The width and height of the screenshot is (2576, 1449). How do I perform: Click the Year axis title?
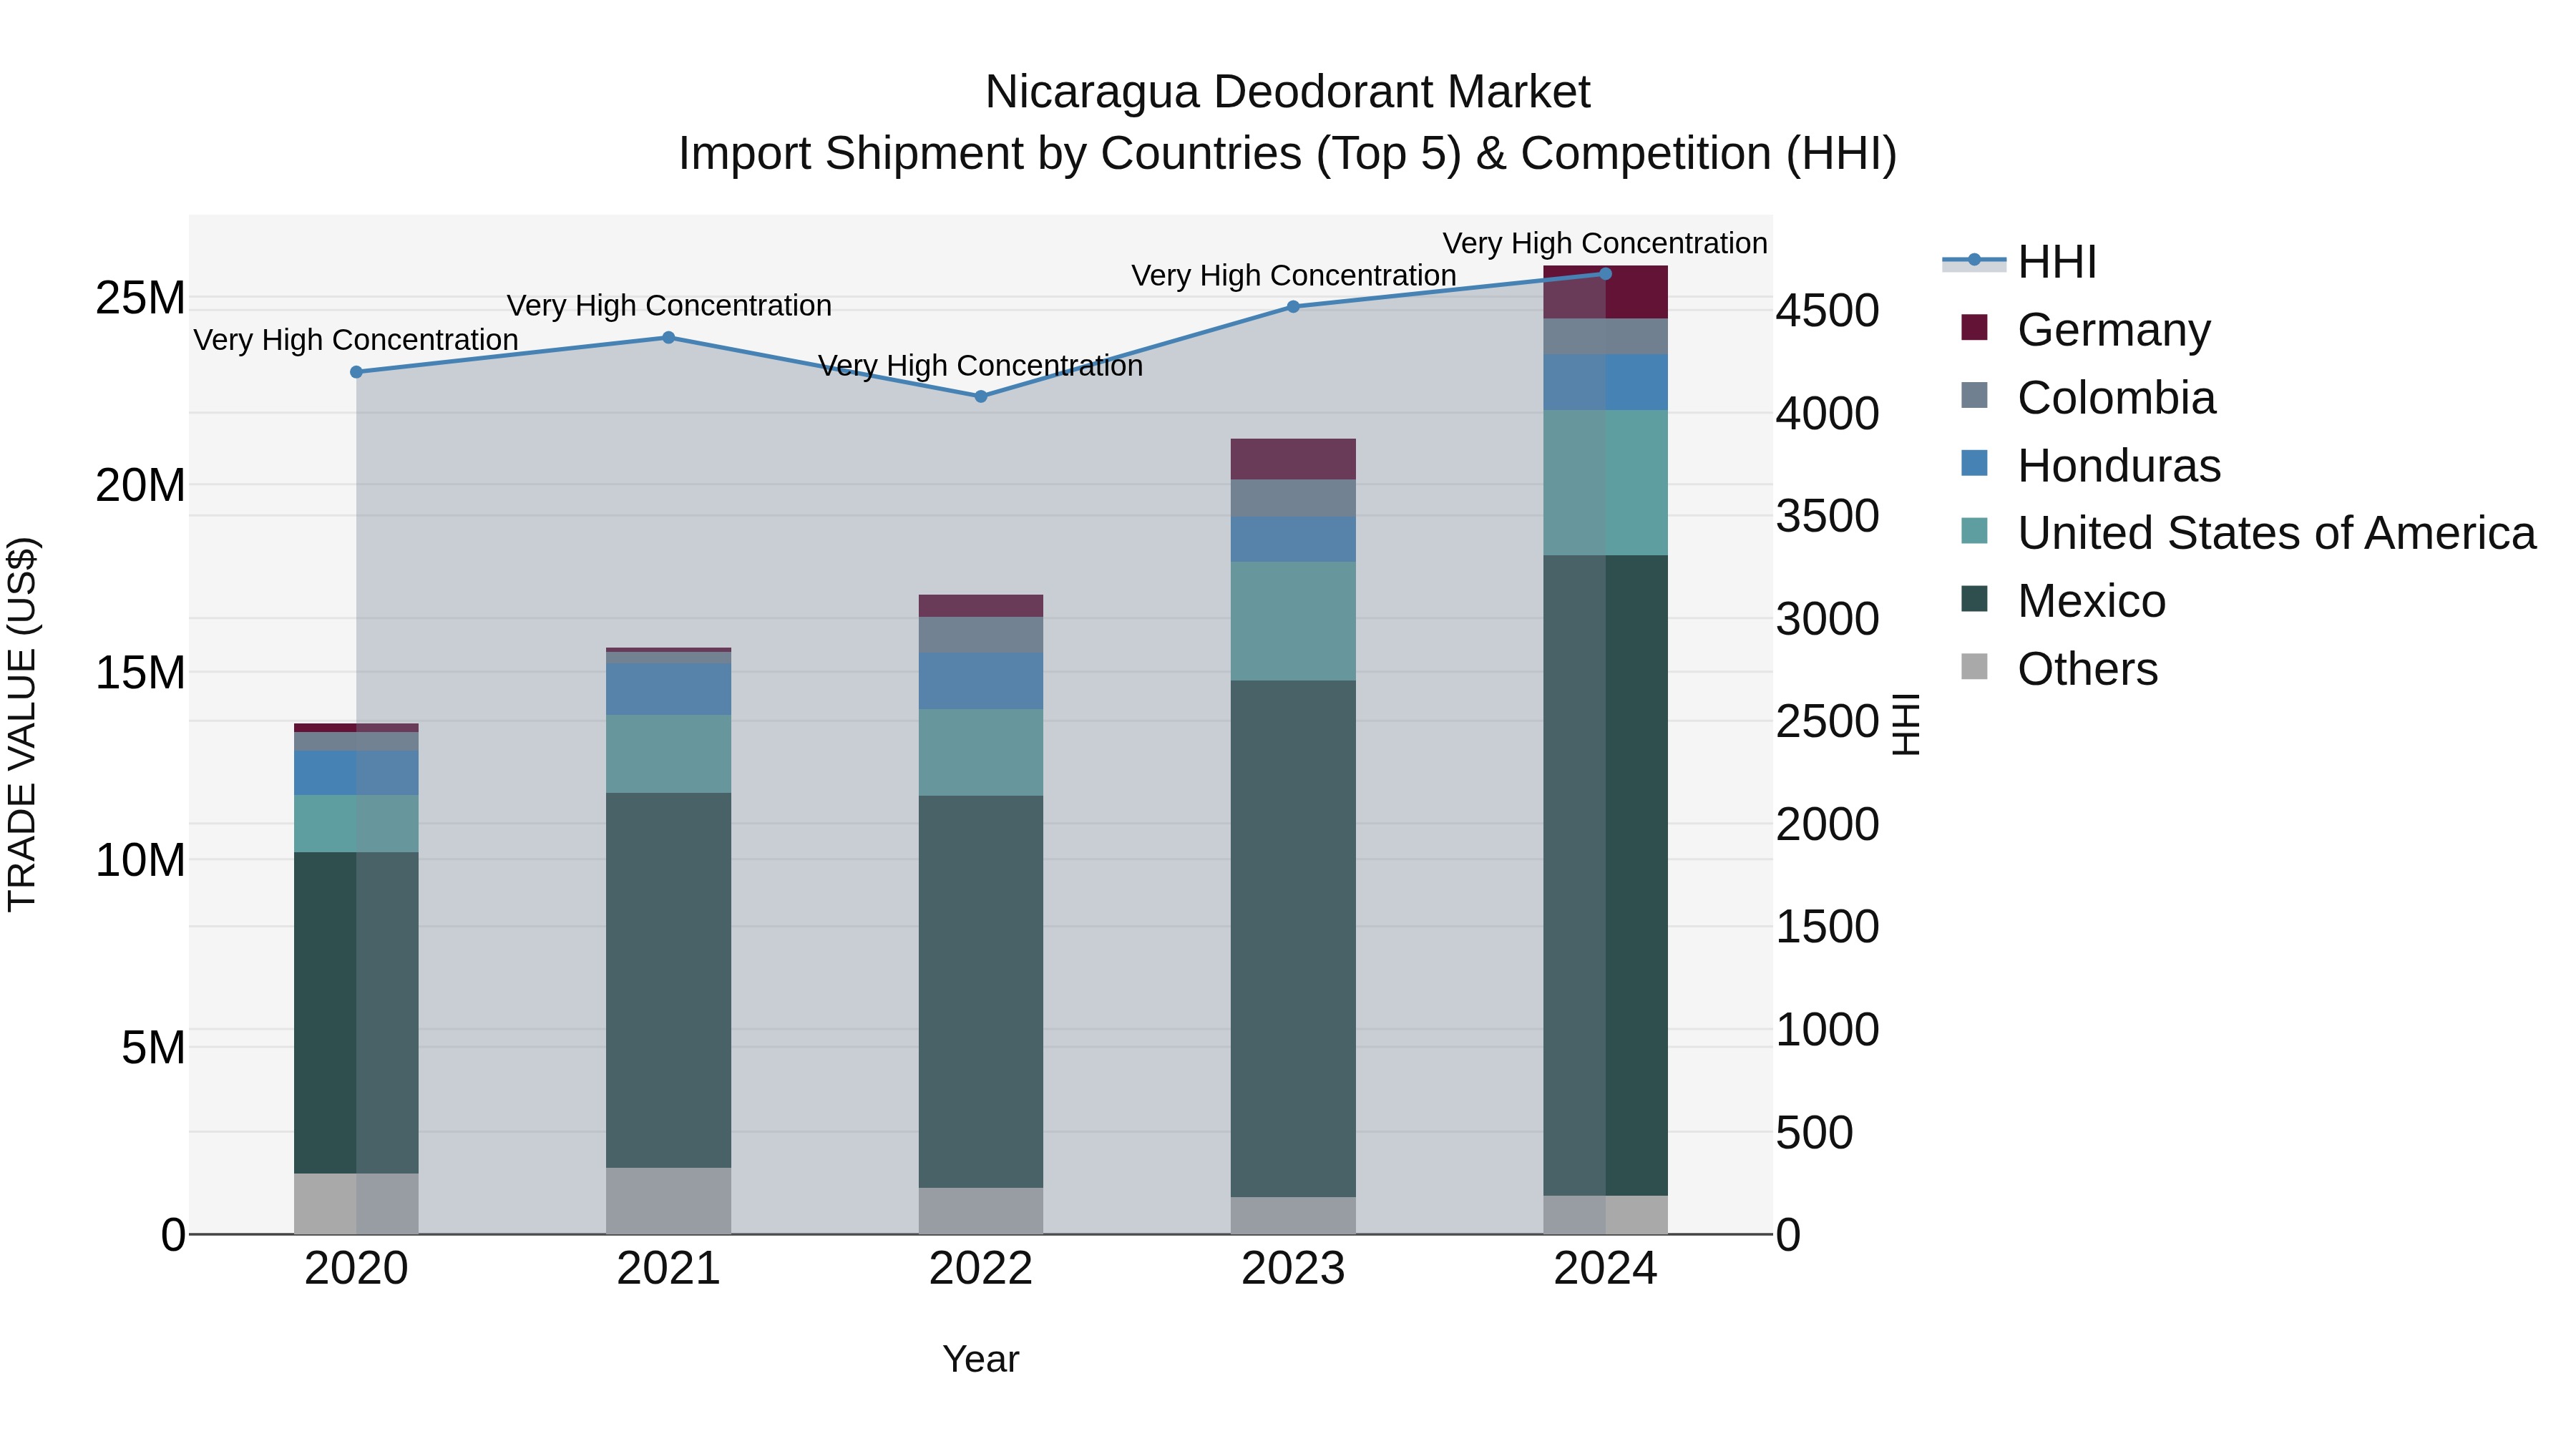pyautogui.click(x=981, y=1360)
